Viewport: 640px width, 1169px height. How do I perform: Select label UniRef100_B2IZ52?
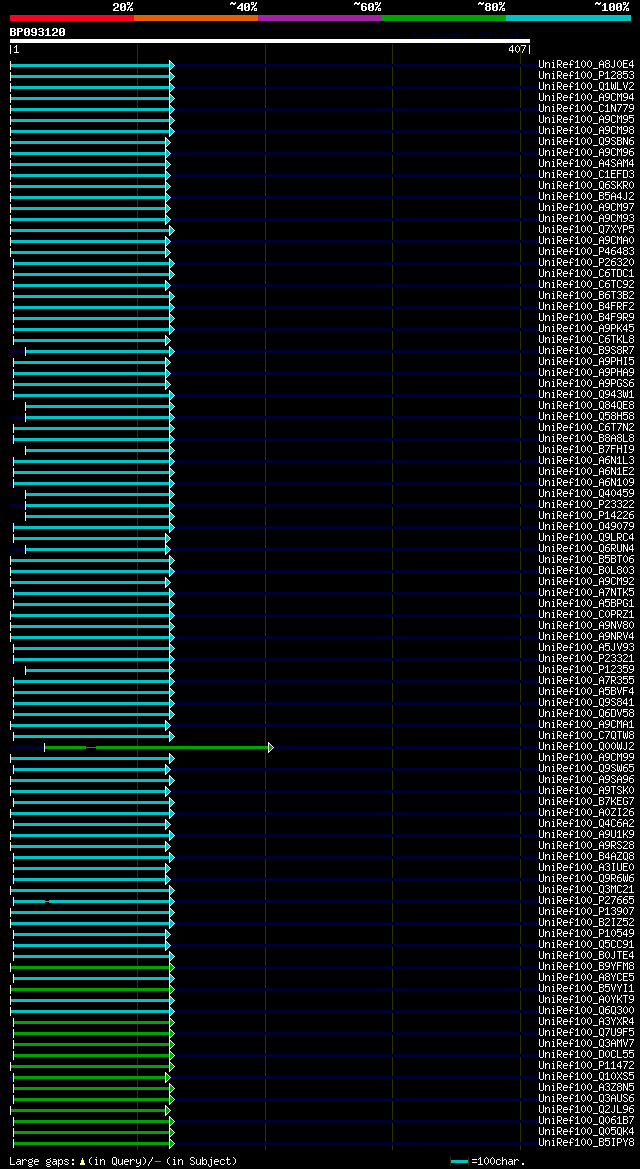tap(586, 922)
